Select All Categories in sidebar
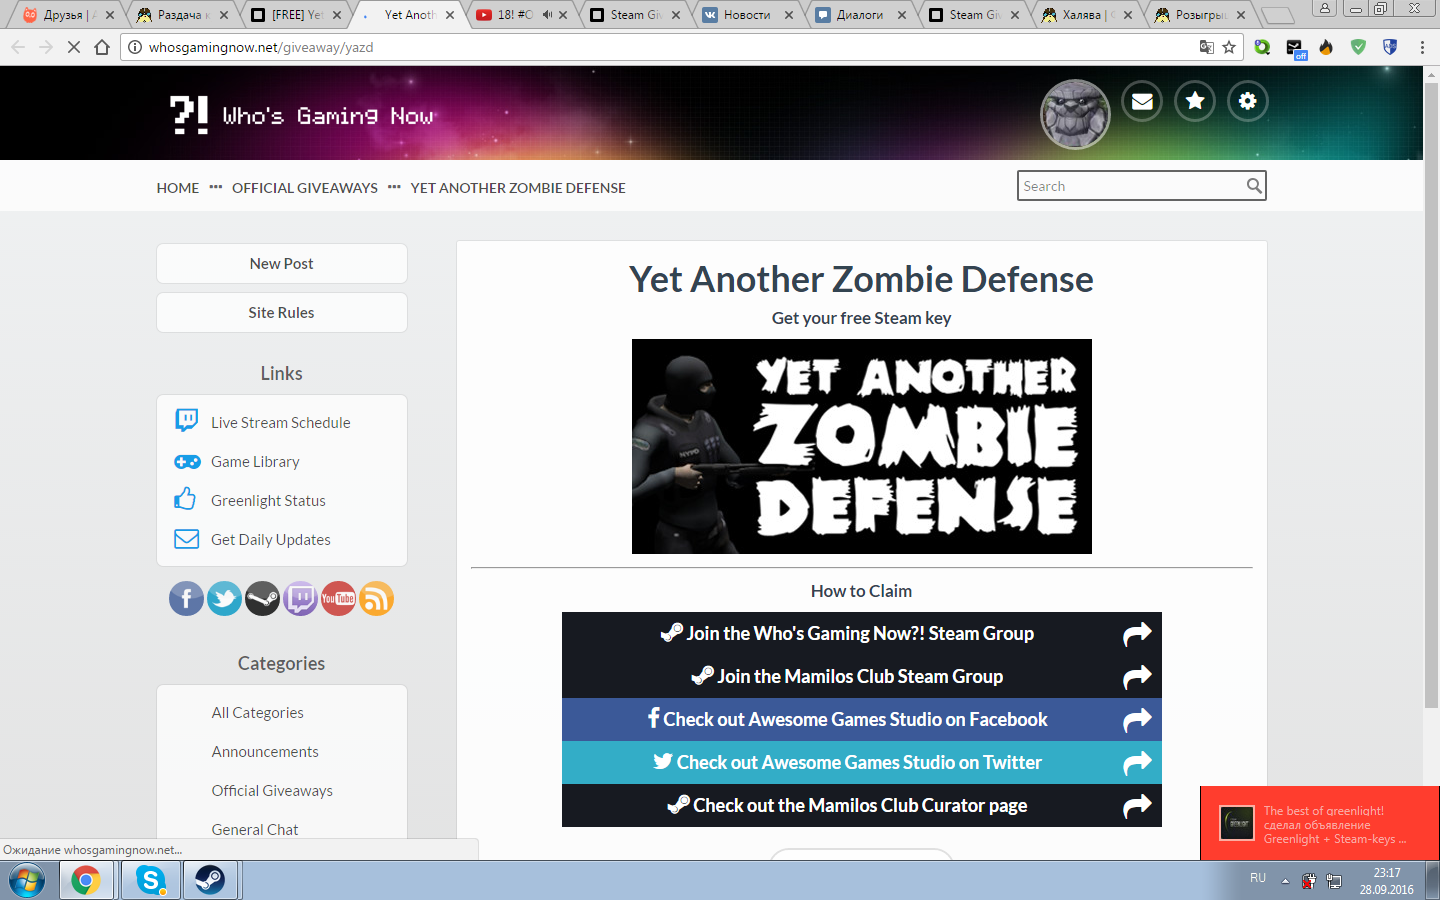 coord(258,713)
